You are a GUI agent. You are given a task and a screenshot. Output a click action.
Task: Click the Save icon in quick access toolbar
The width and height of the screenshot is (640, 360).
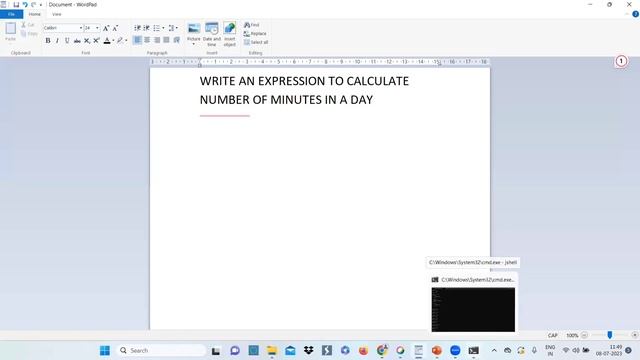click(x=16, y=4)
